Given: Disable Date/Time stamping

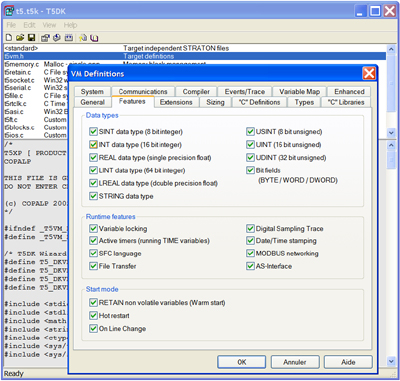Looking at the screenshot, I should (x=250, y=240).
